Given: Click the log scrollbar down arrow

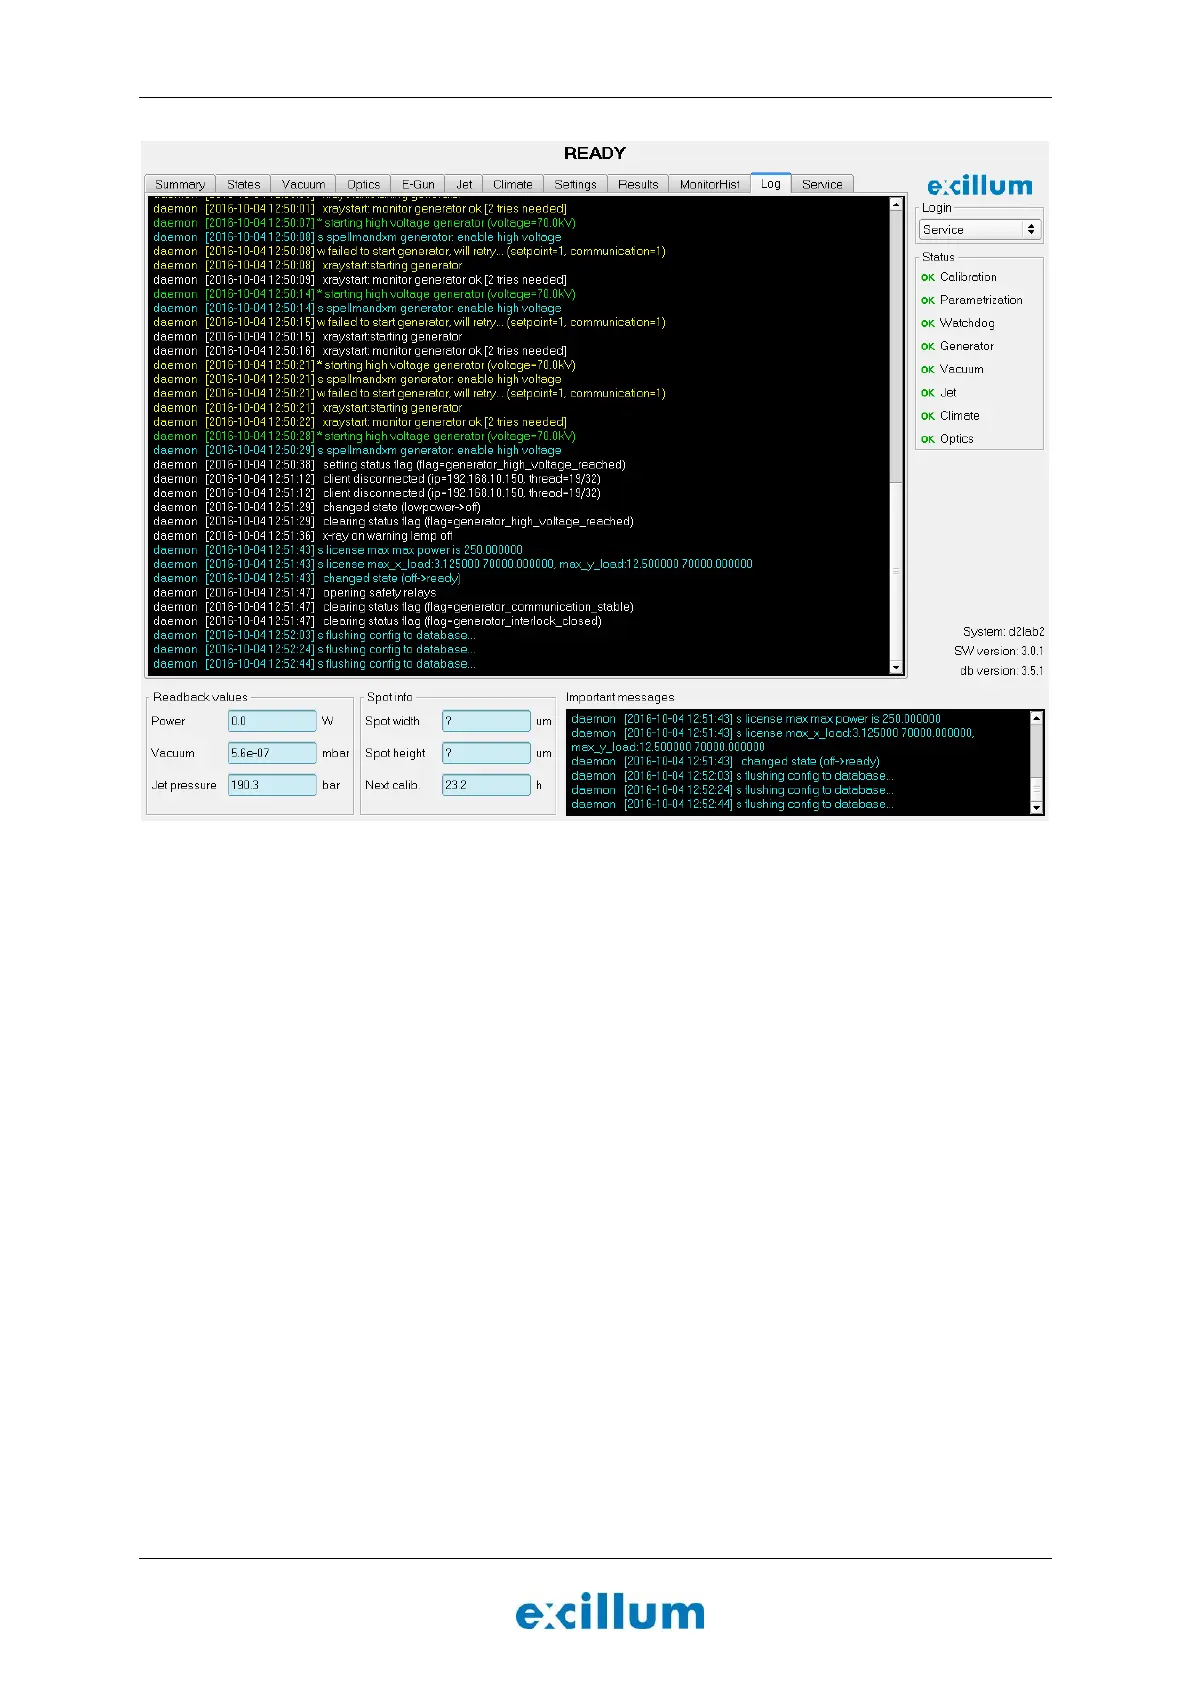Looking at the screenshot, I should pos(896,667).
